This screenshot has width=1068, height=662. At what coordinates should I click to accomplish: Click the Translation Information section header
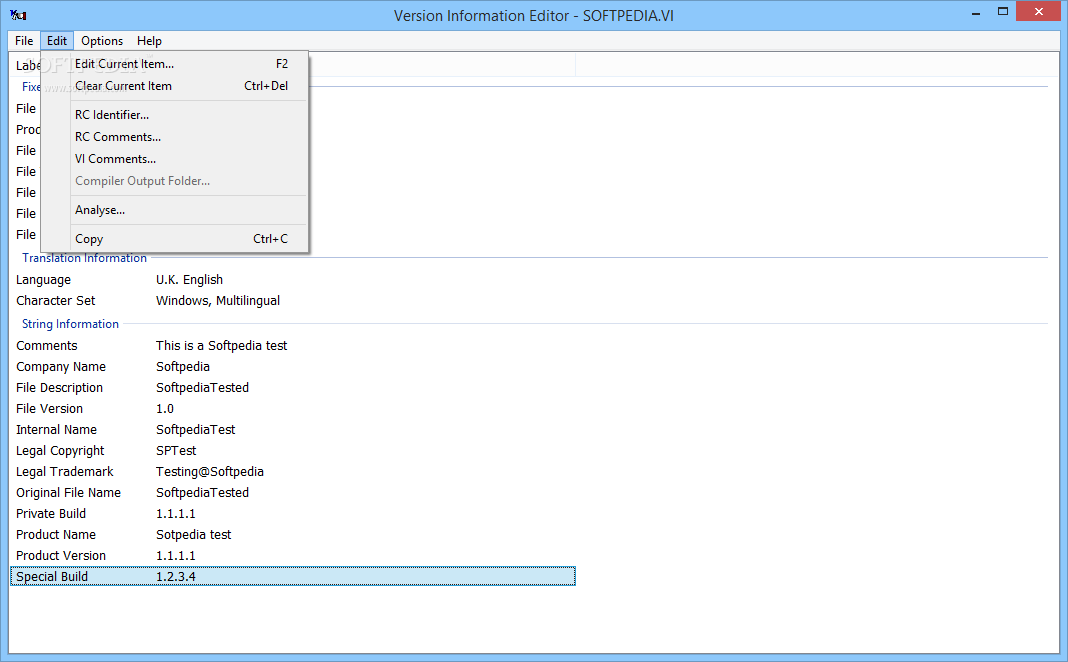coord(84,258)
